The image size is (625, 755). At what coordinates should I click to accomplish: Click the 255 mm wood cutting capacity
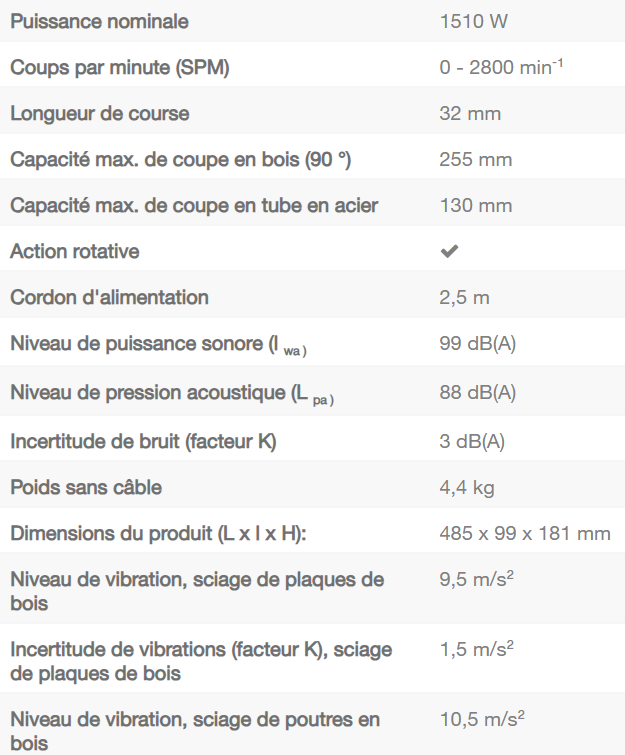coord(476,160)
